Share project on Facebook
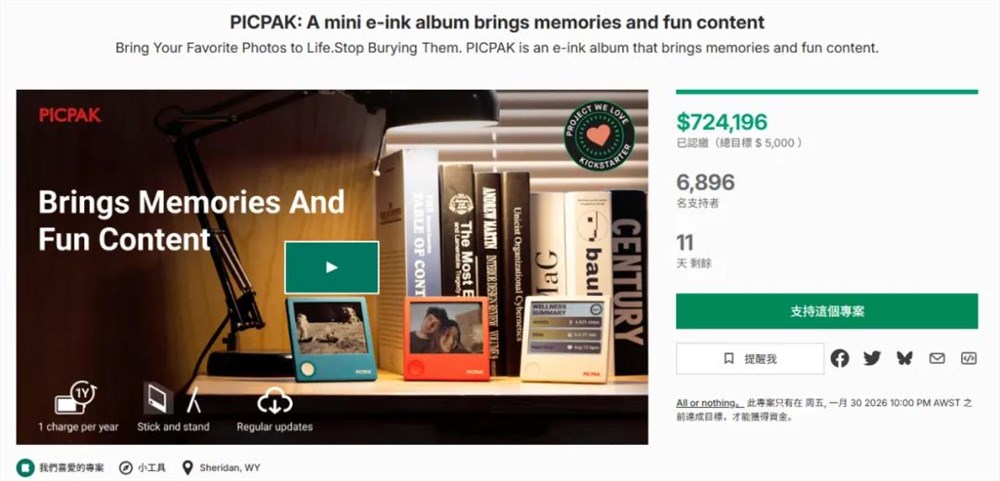 (840, 358)
